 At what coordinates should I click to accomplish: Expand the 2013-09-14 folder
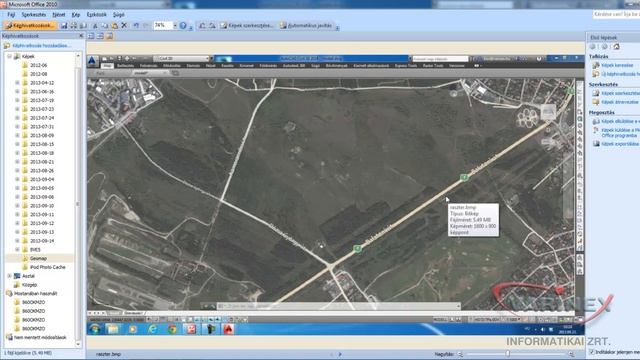click(x=17, y=241)
